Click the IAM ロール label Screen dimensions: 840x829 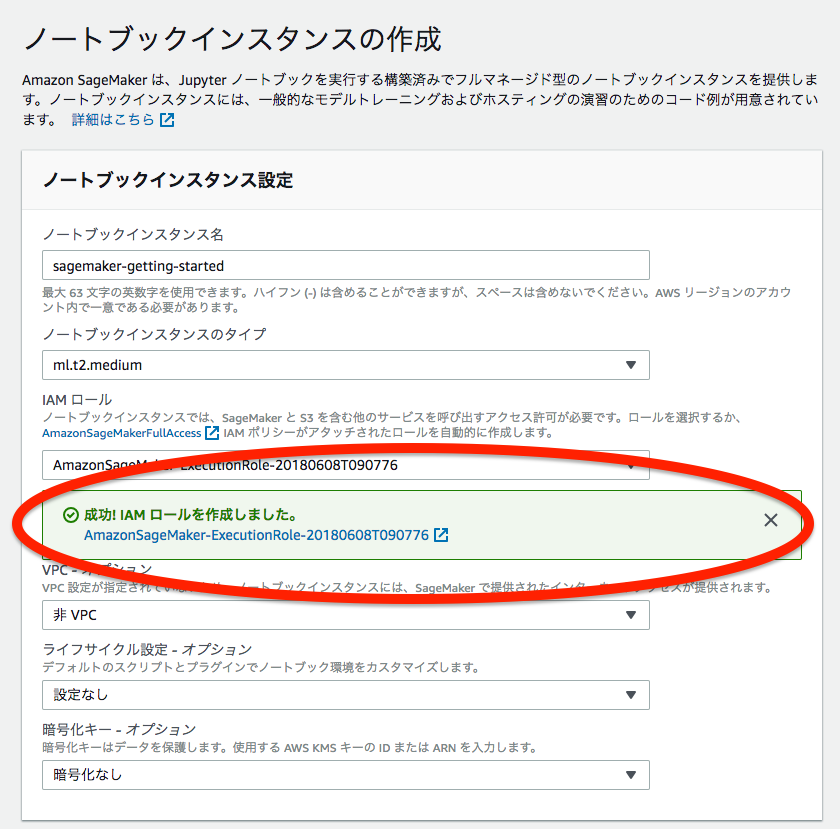pyautogui.click(x=77, y=400)
